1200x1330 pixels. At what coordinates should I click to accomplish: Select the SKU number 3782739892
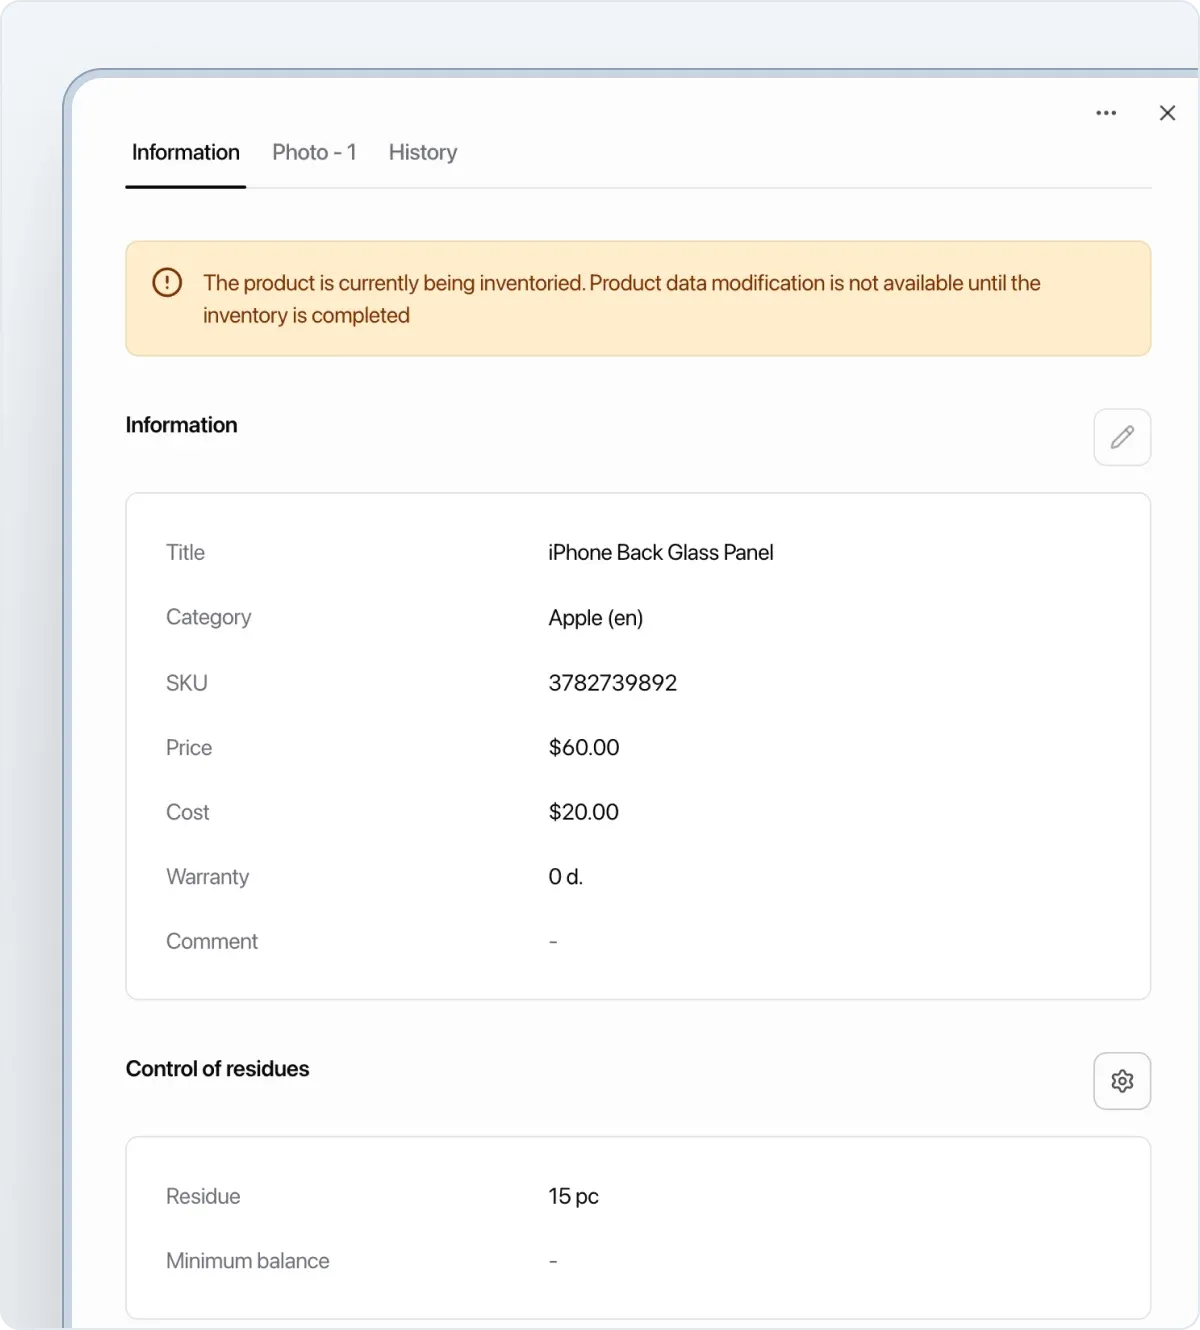[x=613, y=683]
